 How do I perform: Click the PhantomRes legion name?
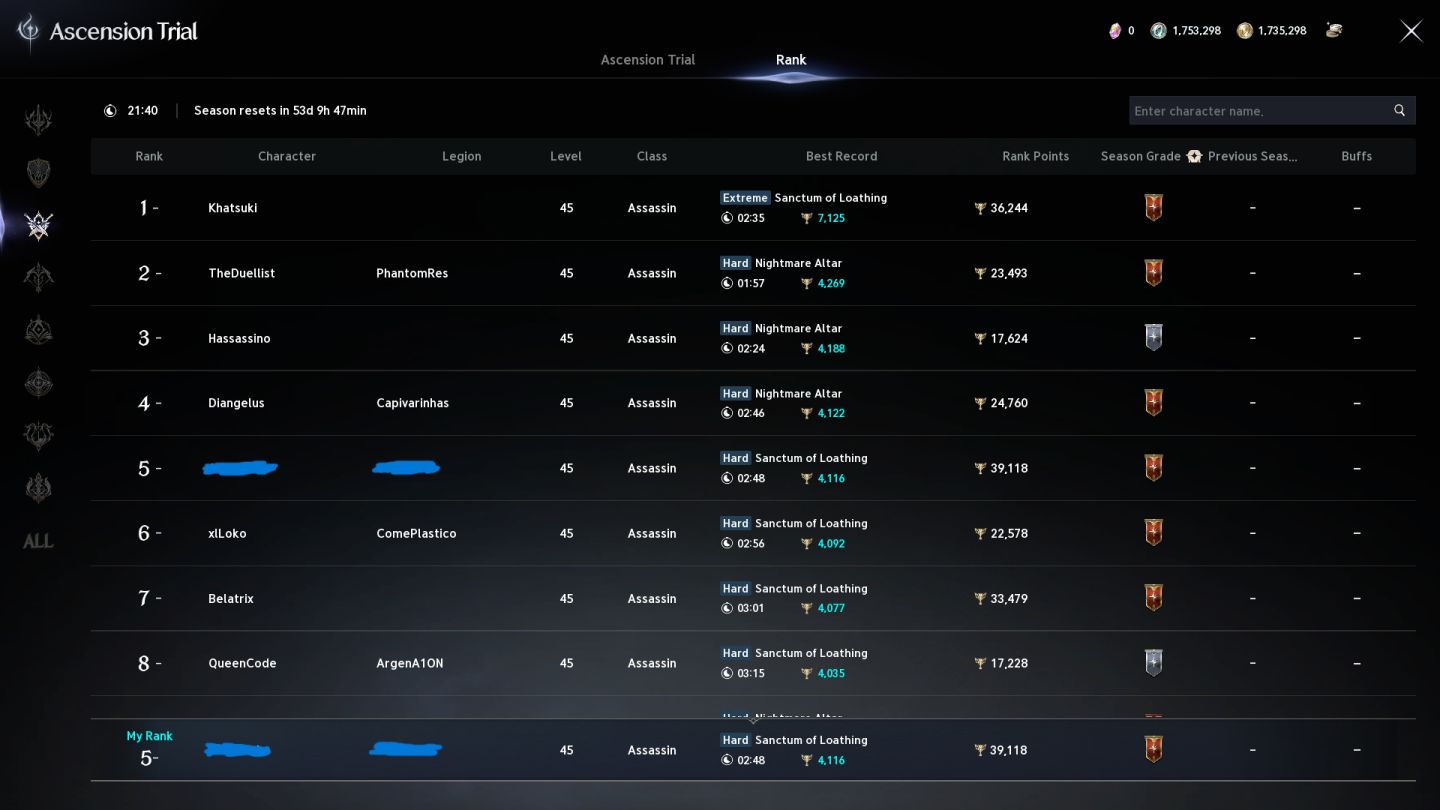coord(412,273)
